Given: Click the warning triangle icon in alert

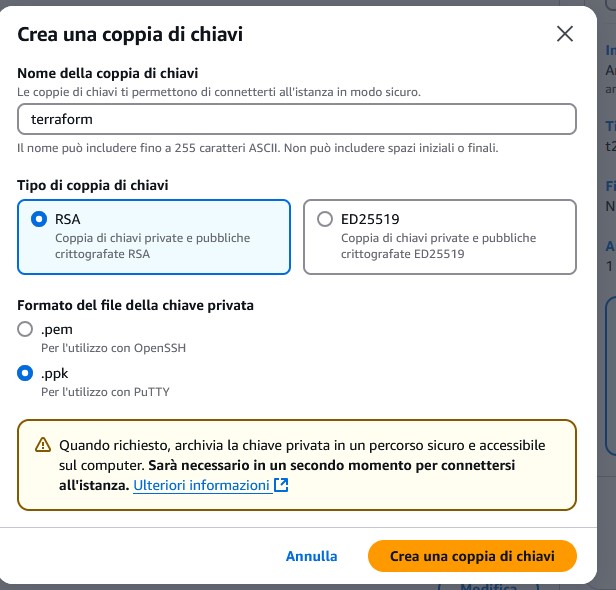Looking at the screenshot, I should tap(43, 445).
